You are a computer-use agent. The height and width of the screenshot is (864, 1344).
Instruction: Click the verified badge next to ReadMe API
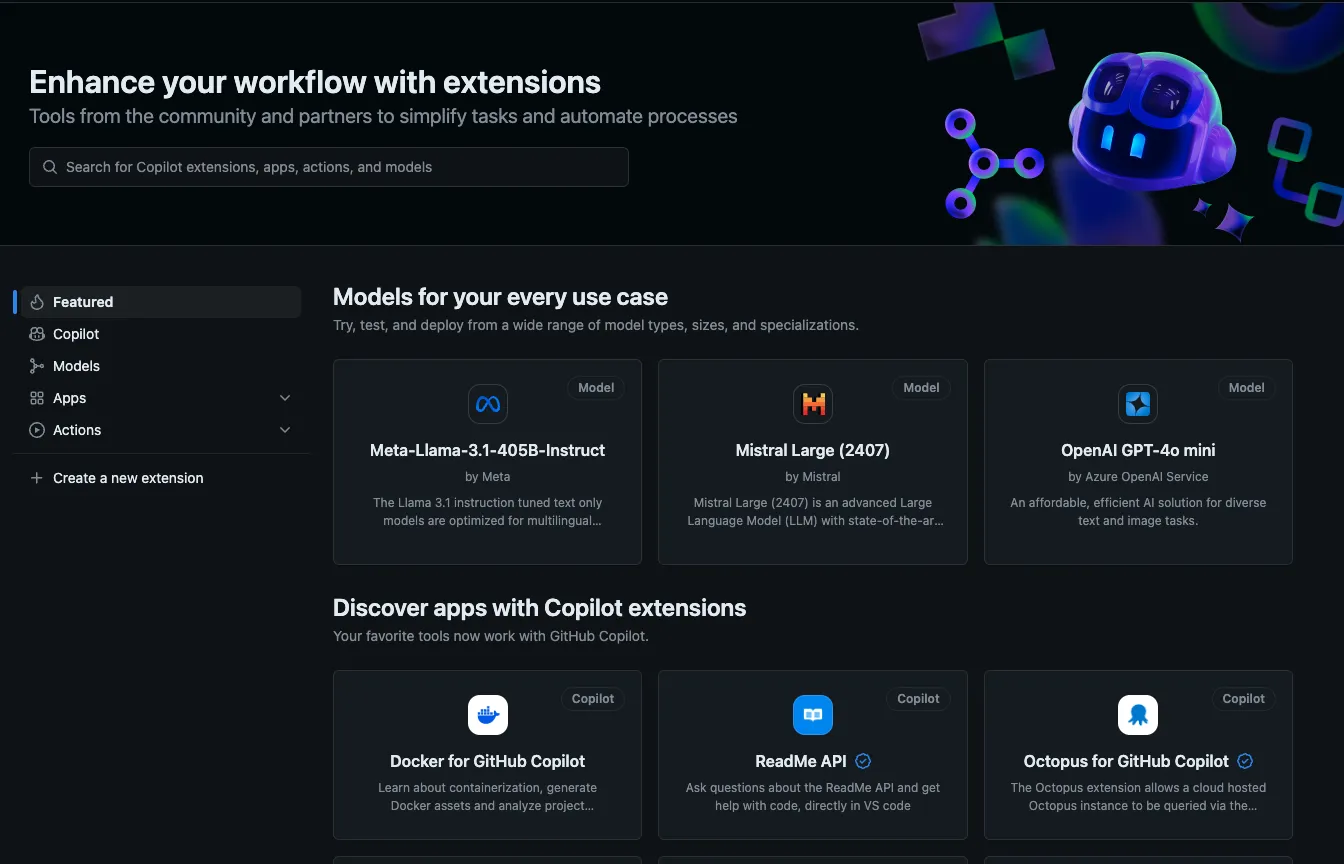pos(862,761)
